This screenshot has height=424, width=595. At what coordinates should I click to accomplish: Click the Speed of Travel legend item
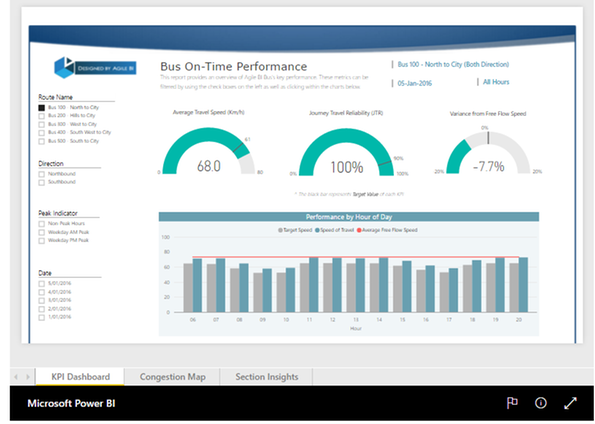click(x=334, y=230)
